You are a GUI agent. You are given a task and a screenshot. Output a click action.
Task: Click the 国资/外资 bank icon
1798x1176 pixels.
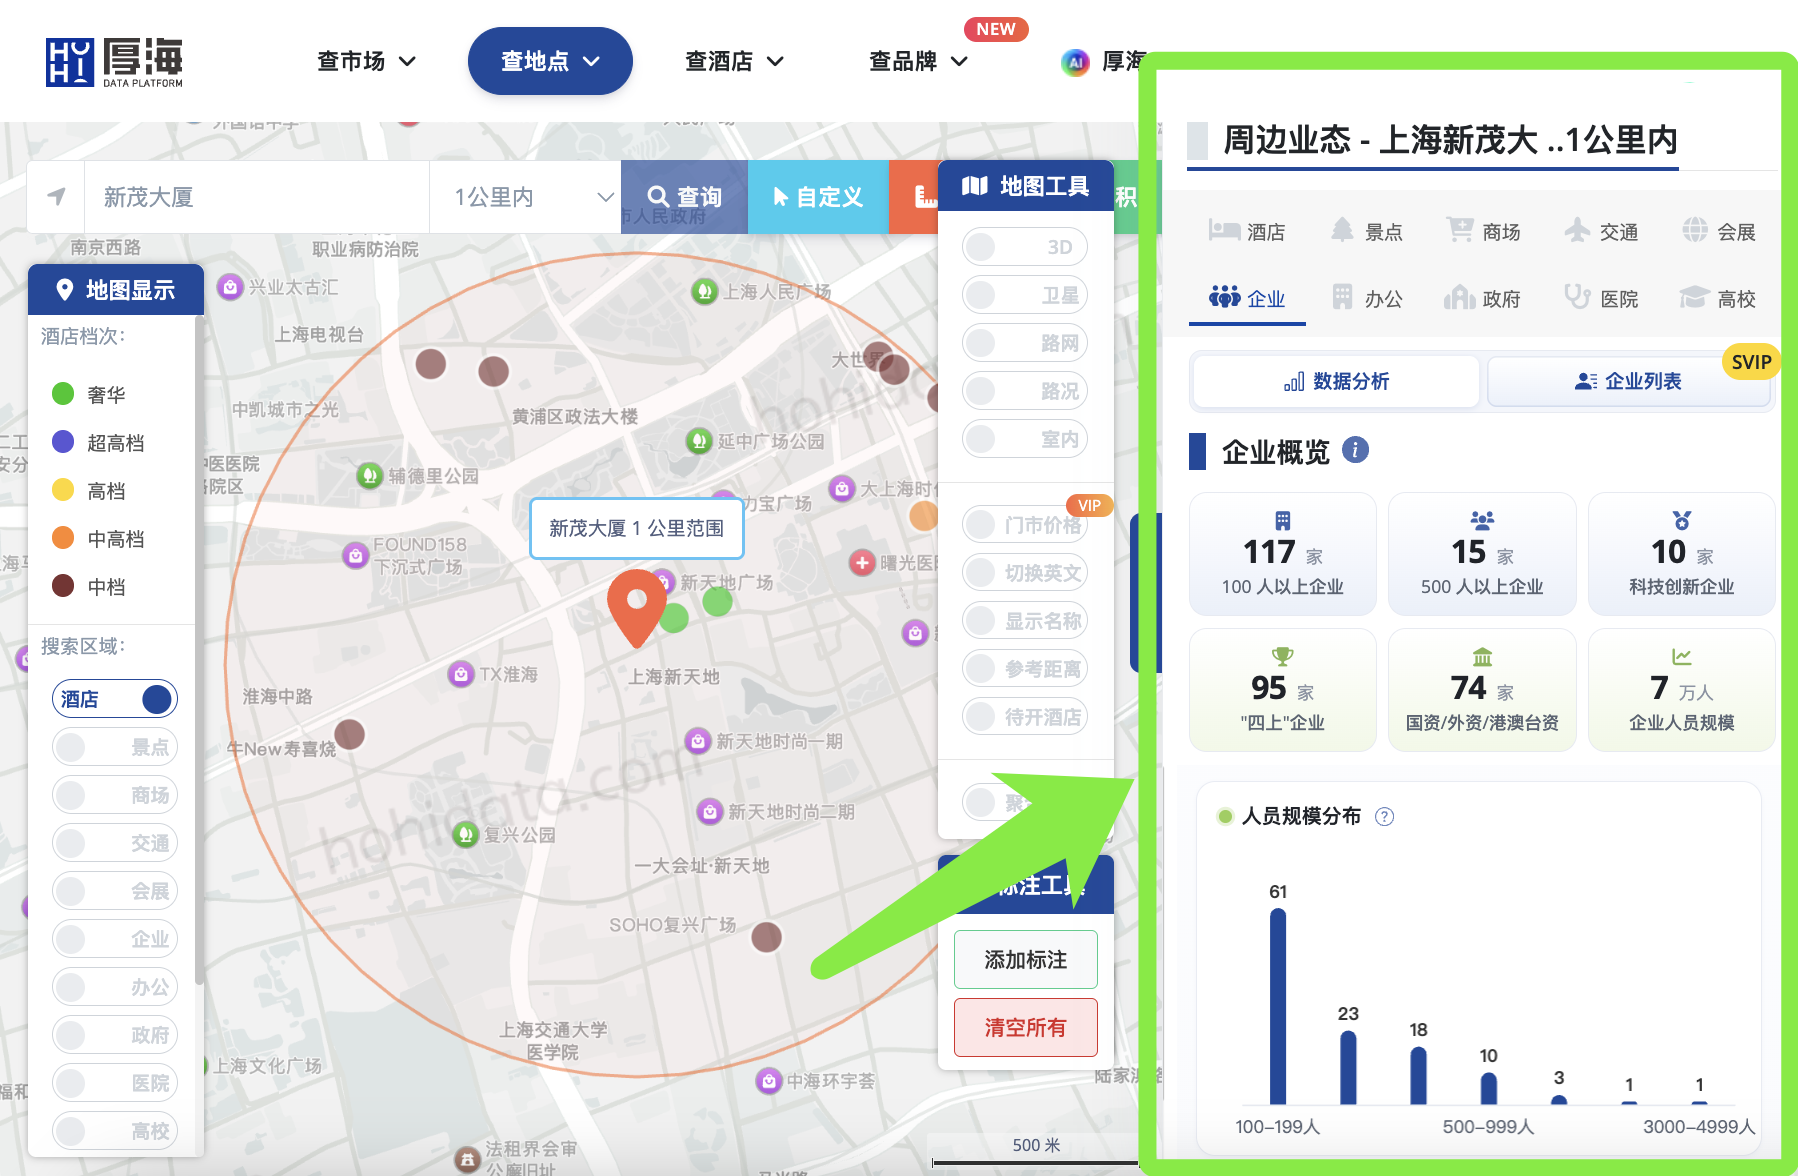coord(1482,657)
